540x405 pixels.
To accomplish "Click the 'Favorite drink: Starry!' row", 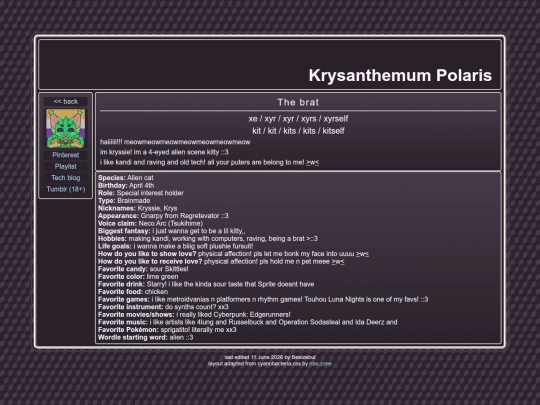I will tap(206, 284).
